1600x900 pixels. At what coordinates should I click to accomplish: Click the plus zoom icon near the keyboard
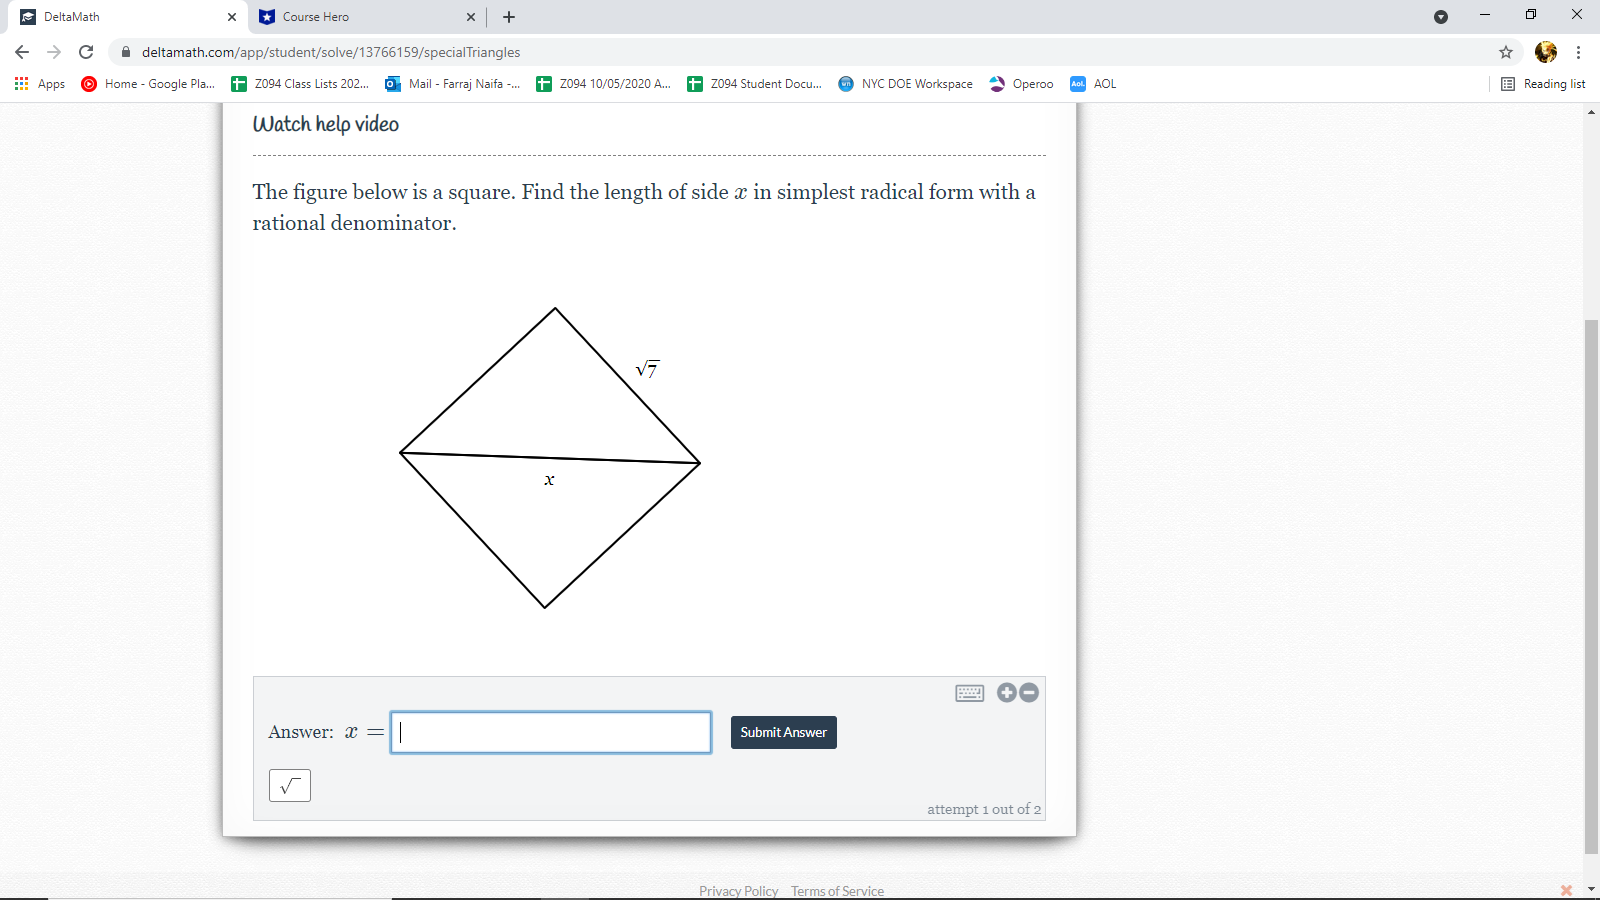(x=1006, y=692)
